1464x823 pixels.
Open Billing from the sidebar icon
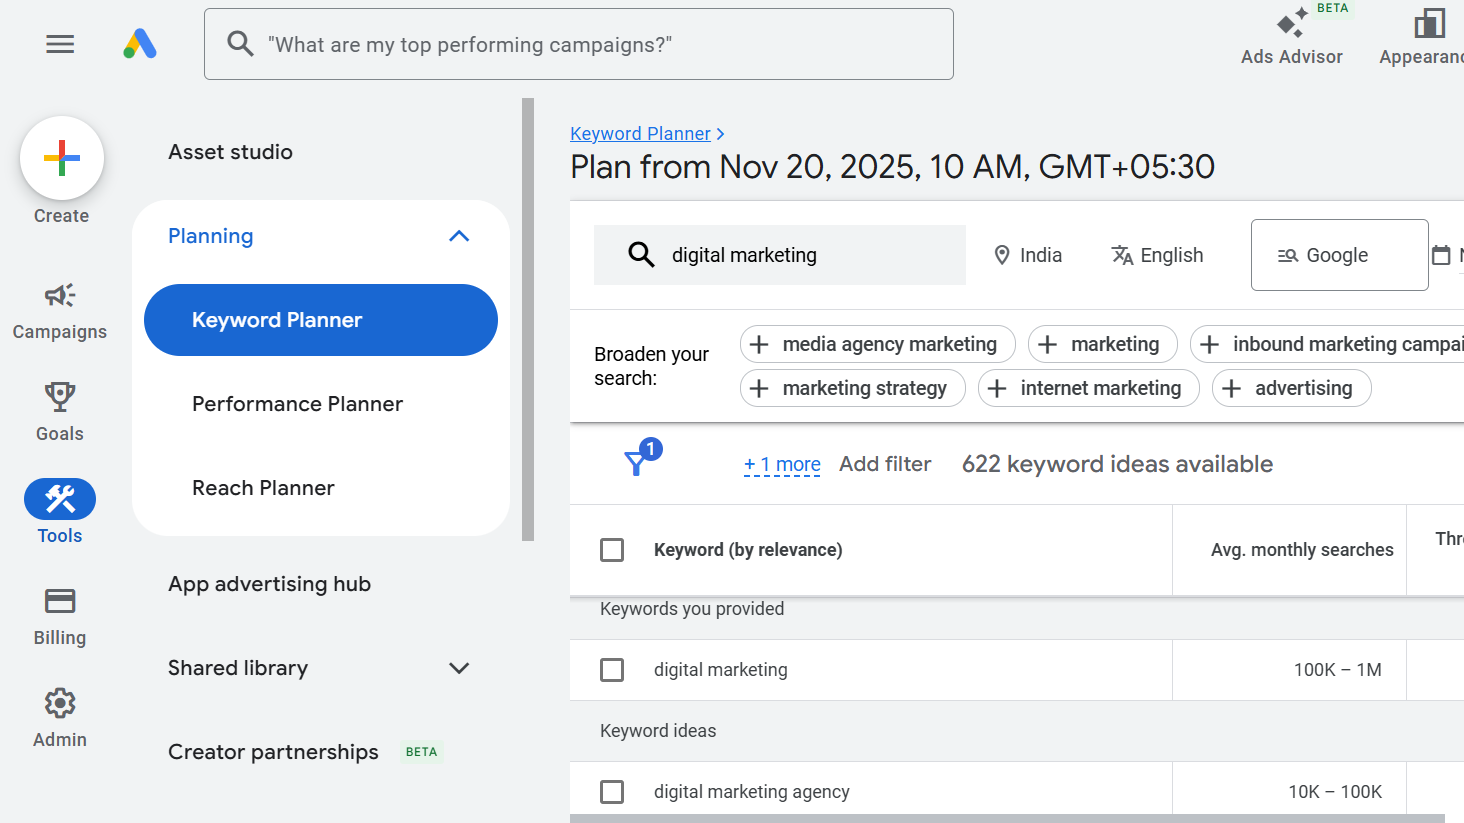[x=59, y=600]
